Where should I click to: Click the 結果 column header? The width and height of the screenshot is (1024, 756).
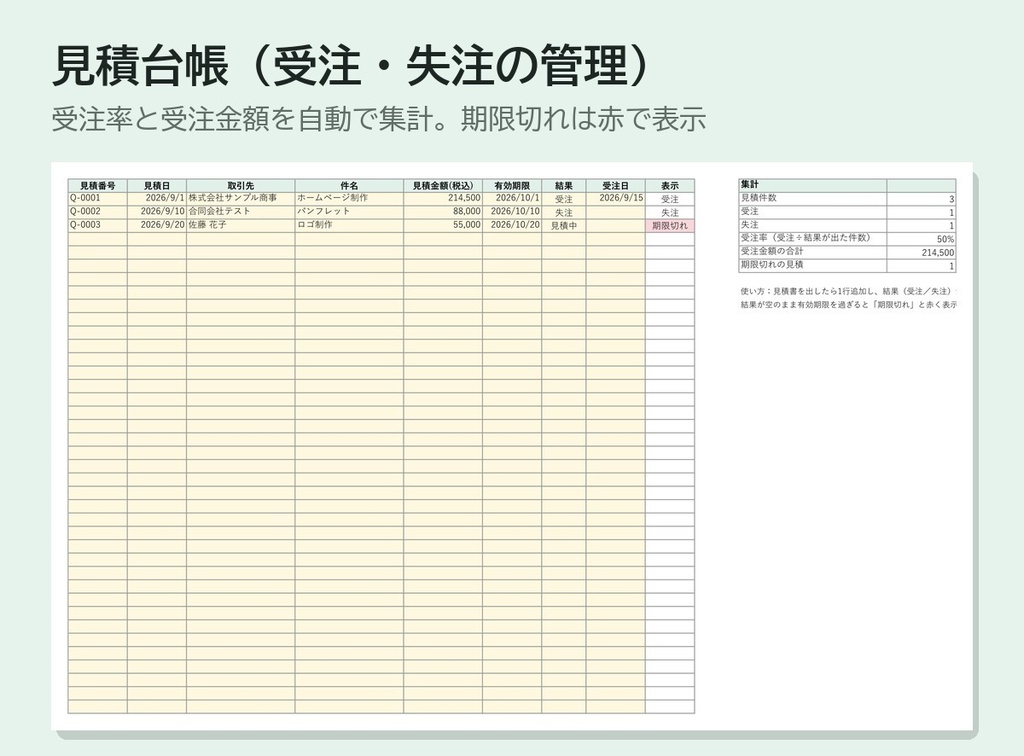click(x=564, y=185)
